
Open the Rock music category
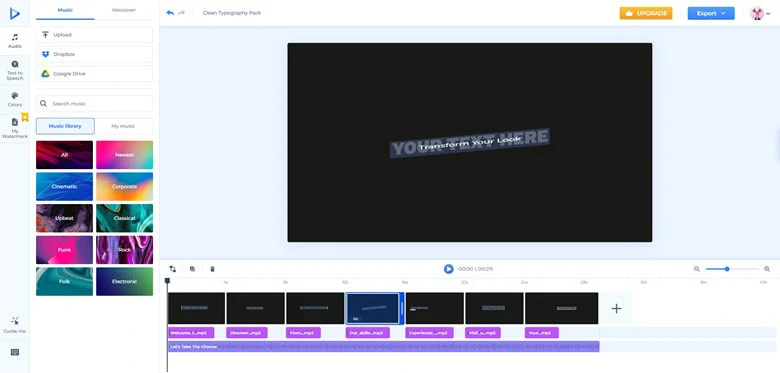click(x=124, y=250)
